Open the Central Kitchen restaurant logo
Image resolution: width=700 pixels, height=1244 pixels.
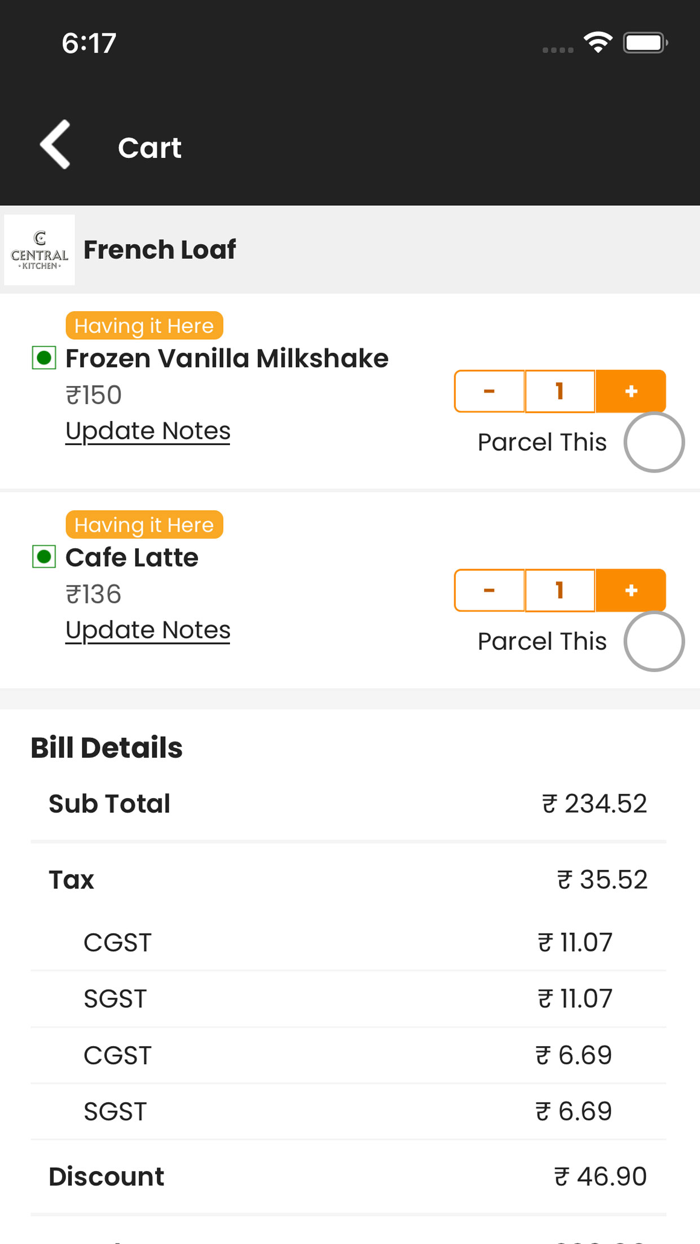(x=39, y=249)
